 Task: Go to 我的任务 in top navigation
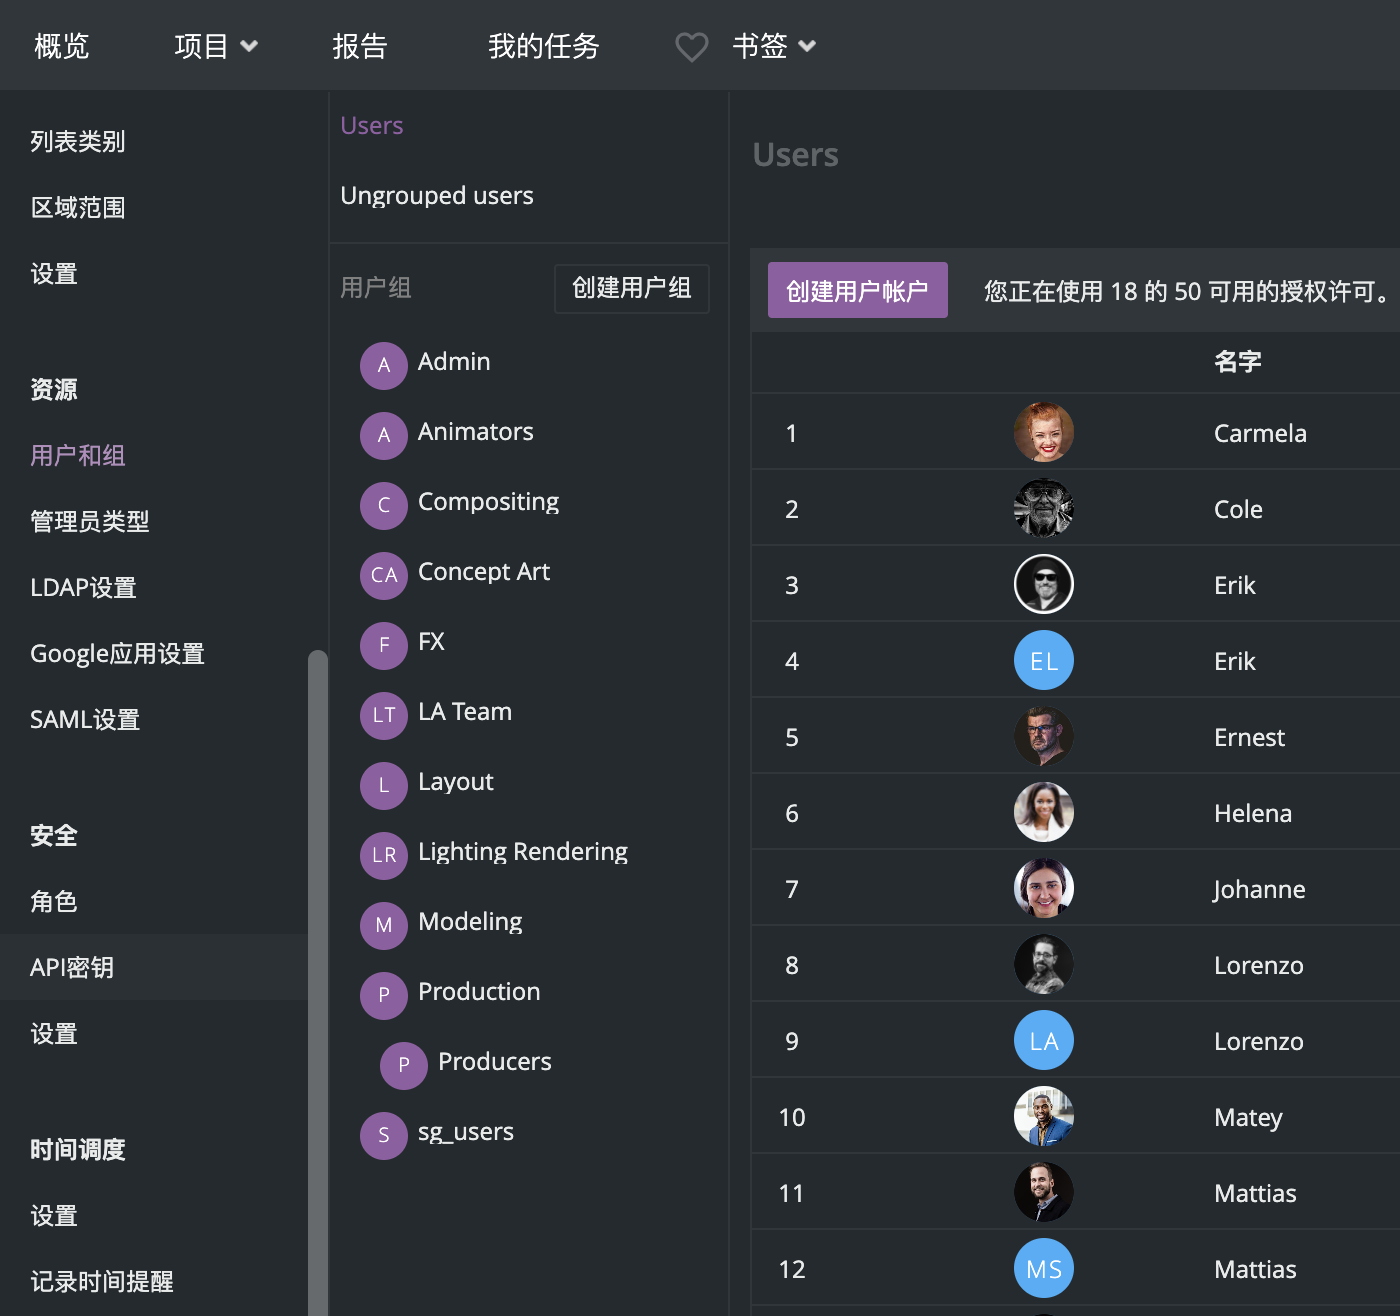pyautogui.click(x=543, y=46)
